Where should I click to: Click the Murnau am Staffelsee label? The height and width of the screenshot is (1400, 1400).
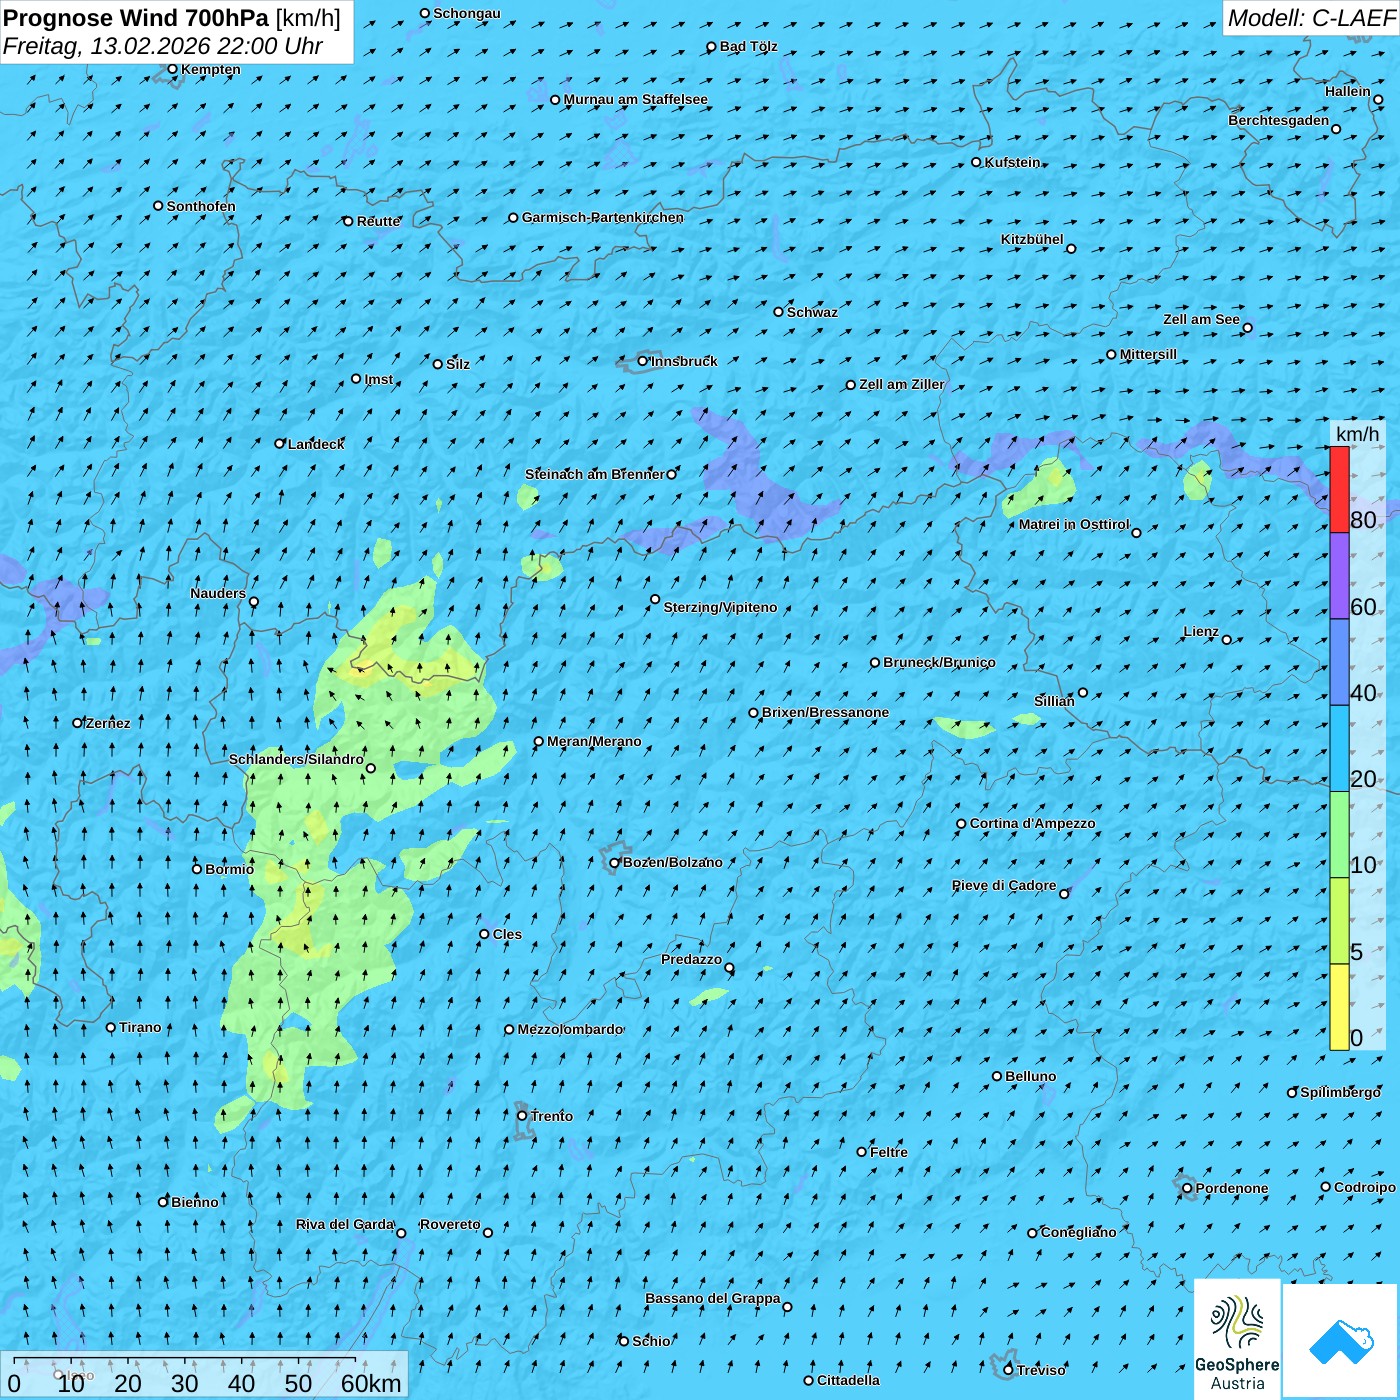(x=635, y=99)
